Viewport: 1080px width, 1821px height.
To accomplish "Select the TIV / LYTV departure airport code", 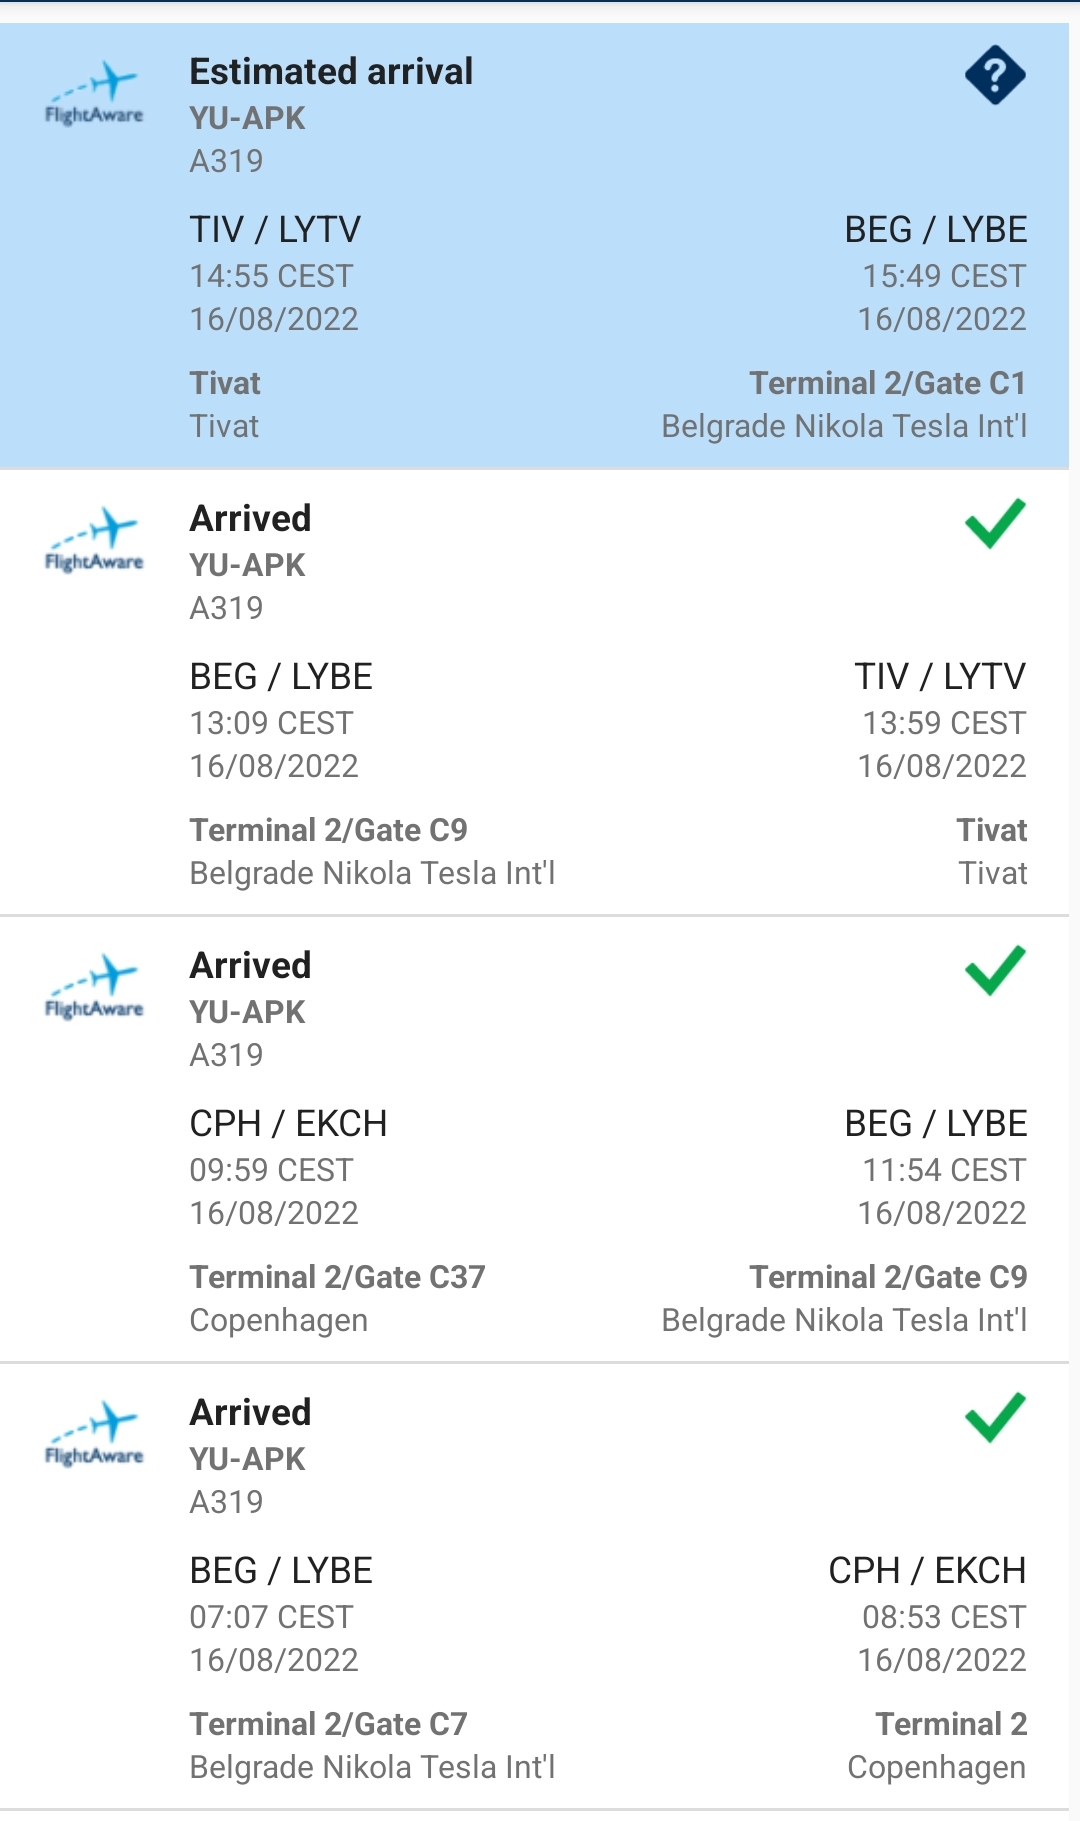I will tap(275, 230).
